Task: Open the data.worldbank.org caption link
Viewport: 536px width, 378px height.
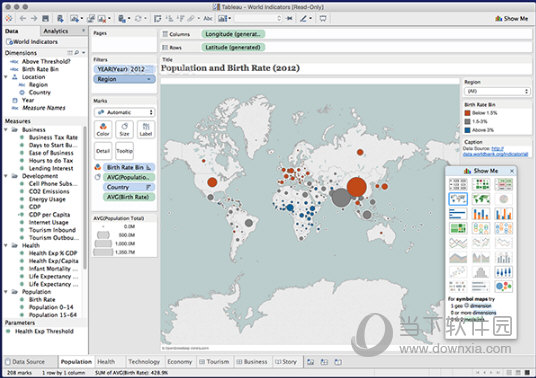Action: tap(495, 154)
